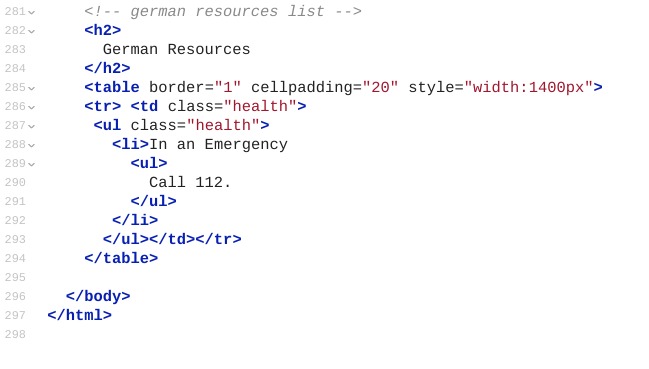Click the <tr> tag on line 286
Screen dimensions: 649x369
tap(103, 106)
